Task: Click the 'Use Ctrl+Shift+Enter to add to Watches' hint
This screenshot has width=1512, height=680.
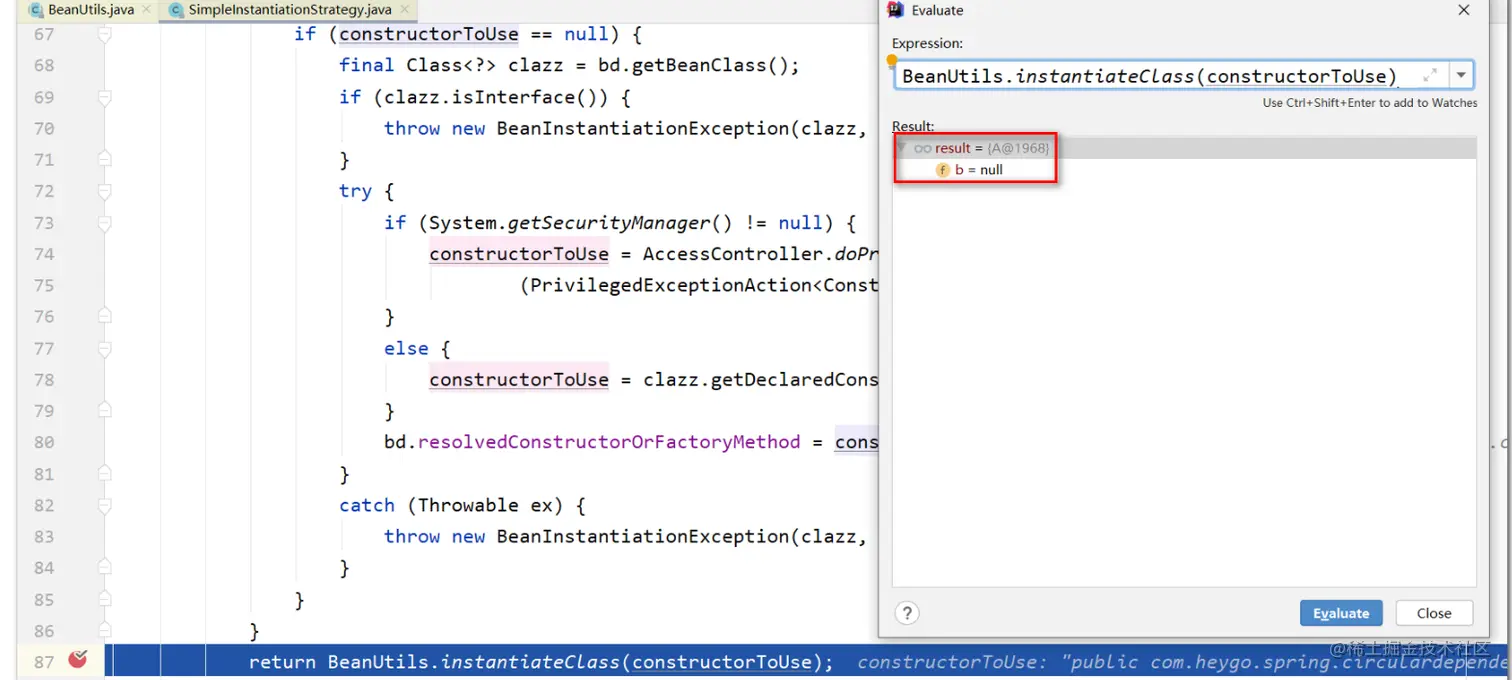Action: pos(1369,103)
